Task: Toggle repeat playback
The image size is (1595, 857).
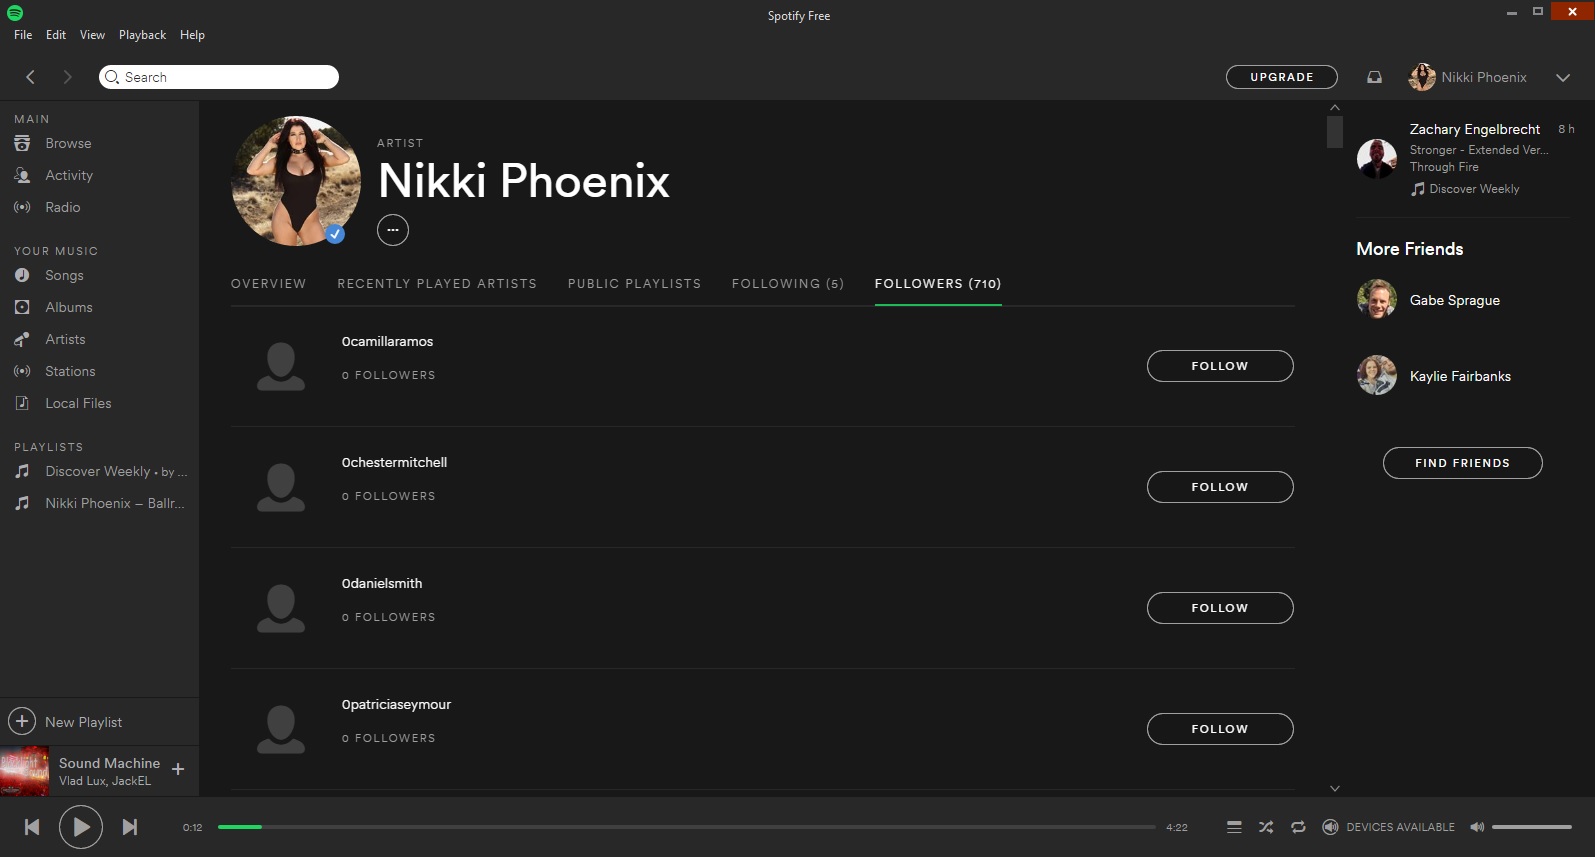Action: 1298,827
